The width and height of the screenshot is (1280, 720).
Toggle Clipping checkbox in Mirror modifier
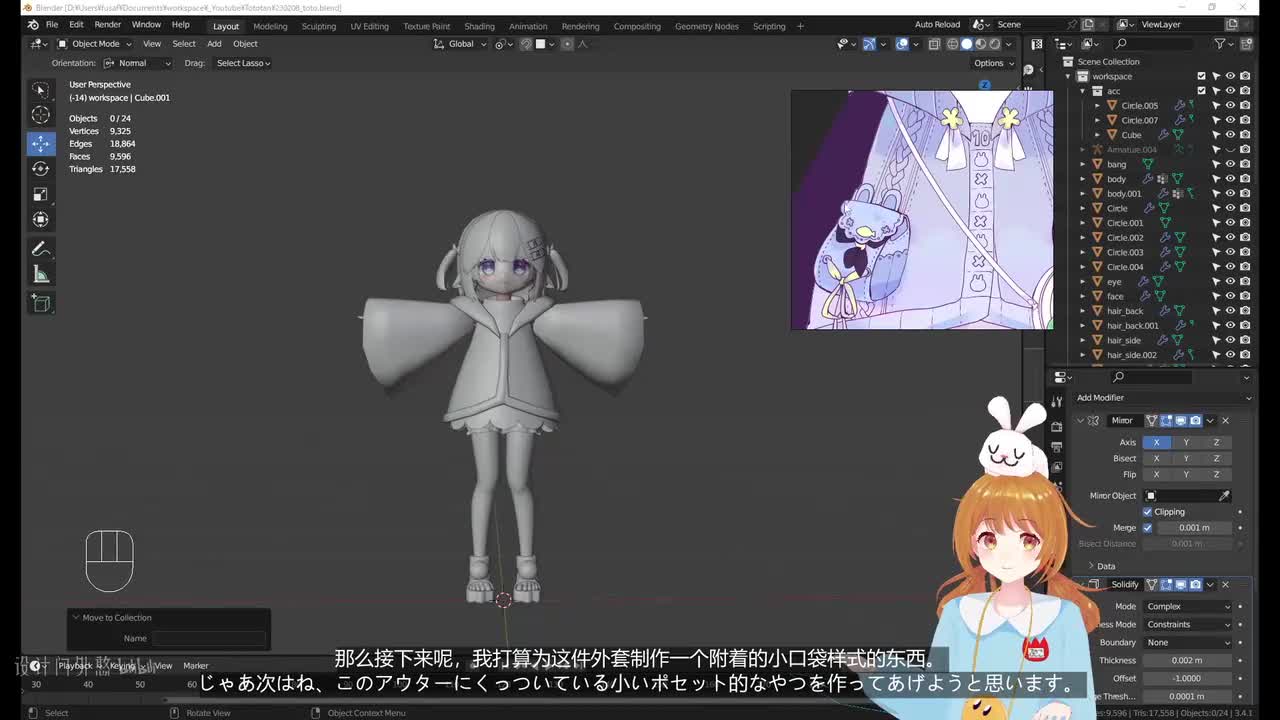coord(1148,512)
